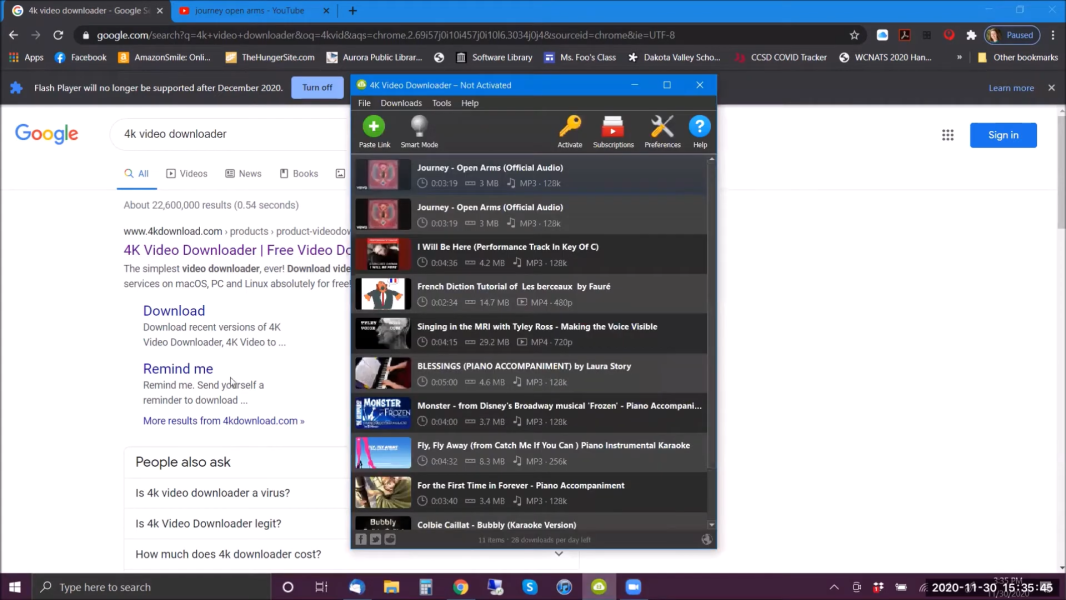Open Subscriptions in 4K Video Downloader toolbar
Viewport: 1066px width, 600px height.
(613, 131)
